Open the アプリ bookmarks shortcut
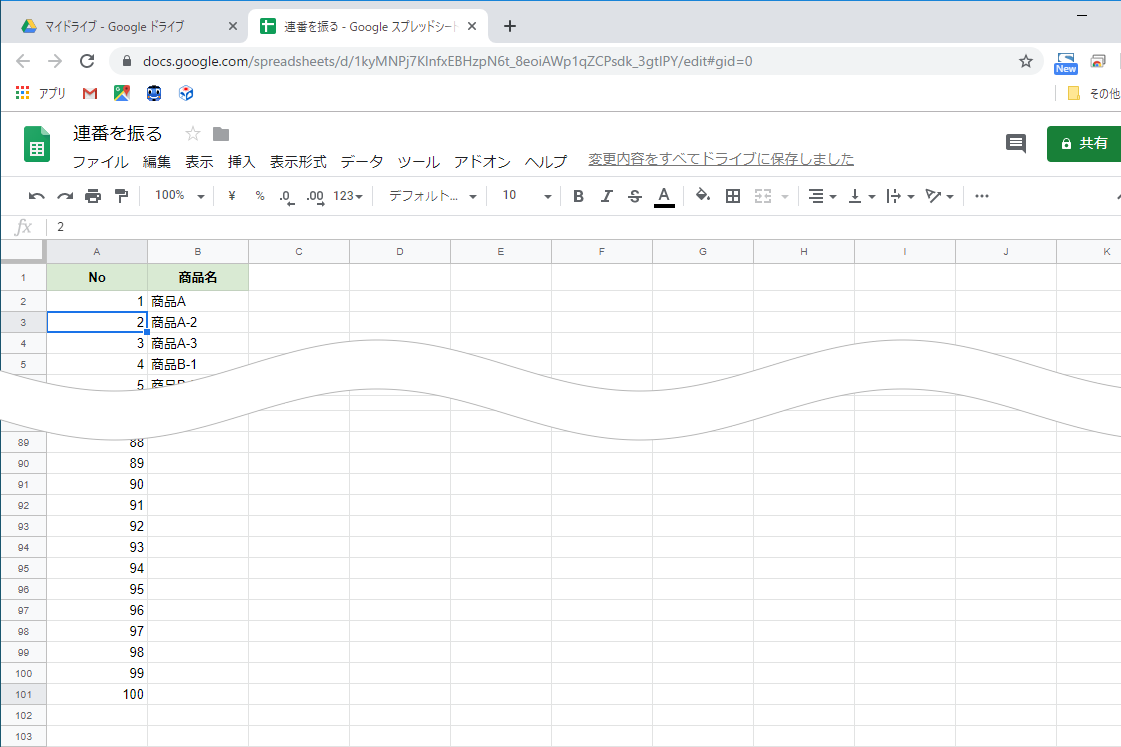 tap(41, 93)
